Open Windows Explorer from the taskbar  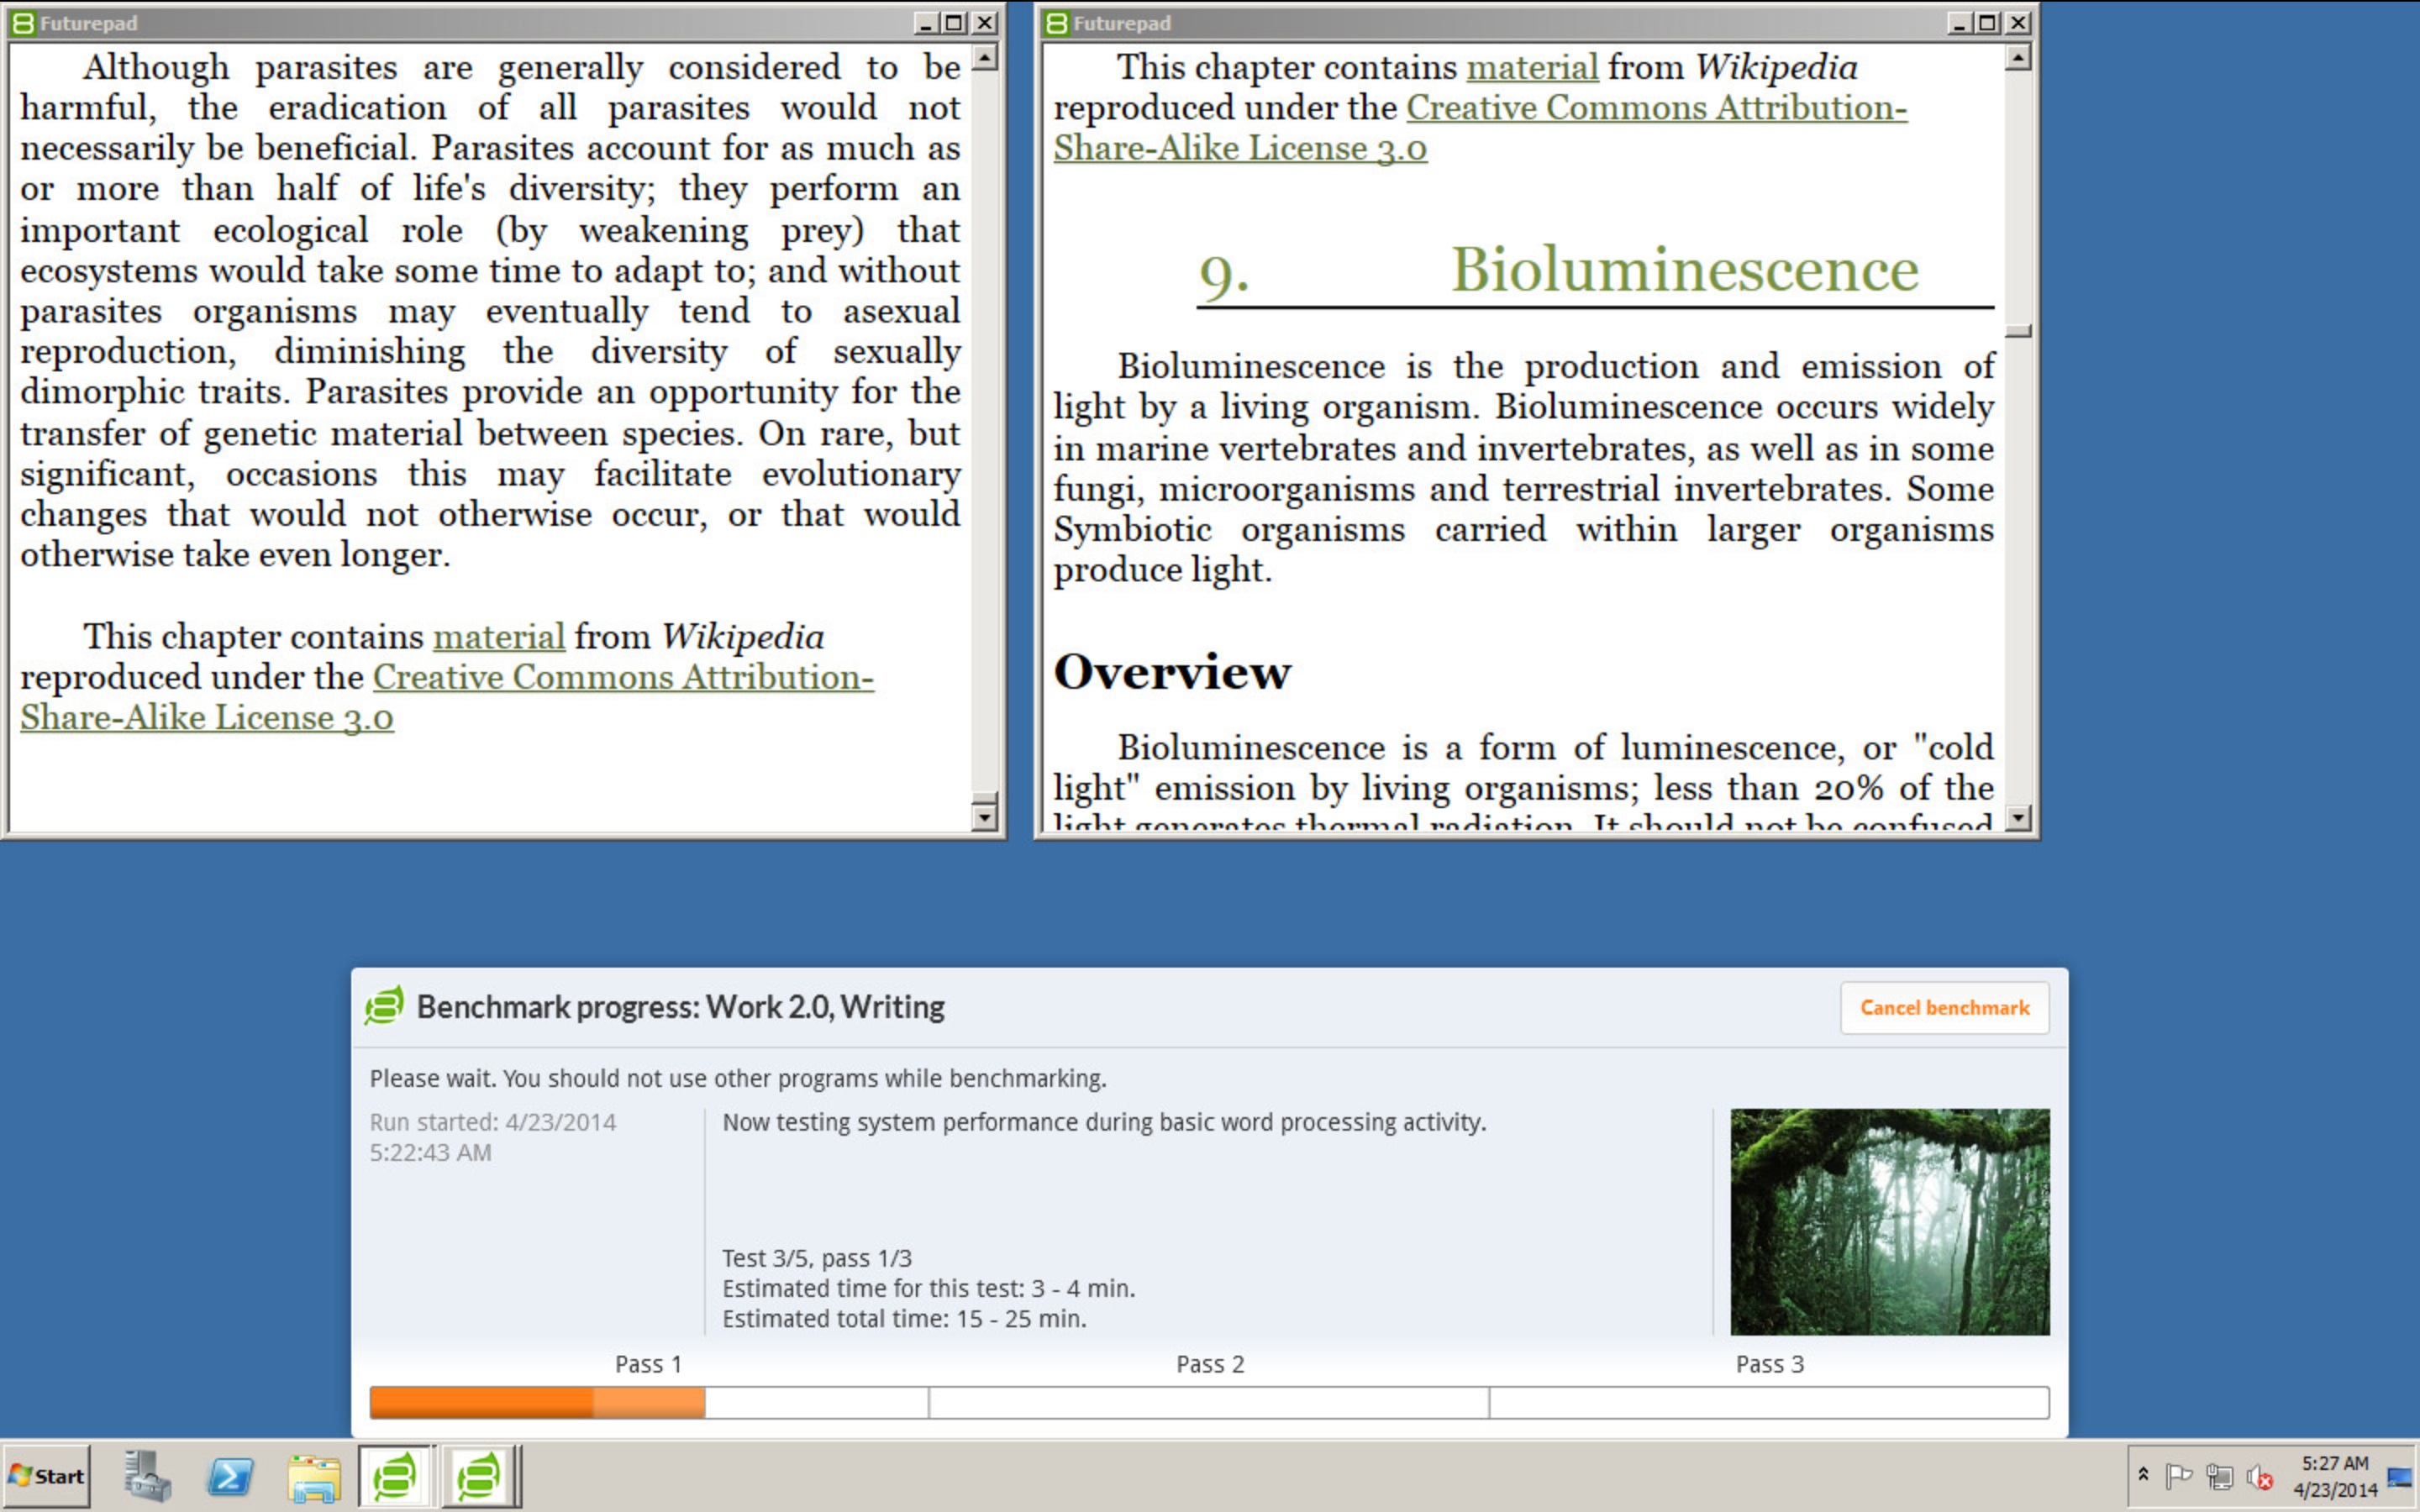click(313, 1475)
